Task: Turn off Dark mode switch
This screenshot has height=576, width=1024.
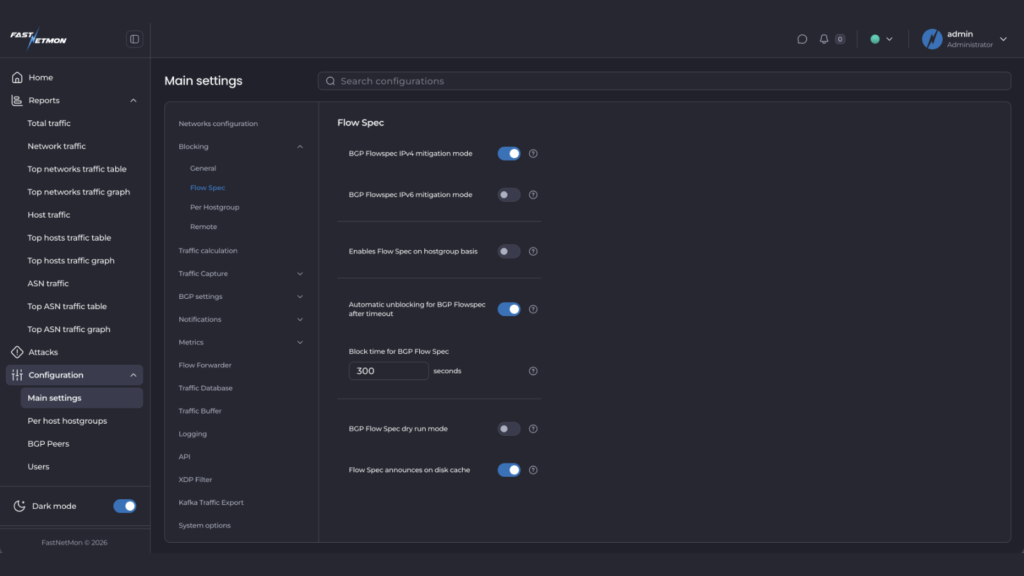Action: point(125,506)
